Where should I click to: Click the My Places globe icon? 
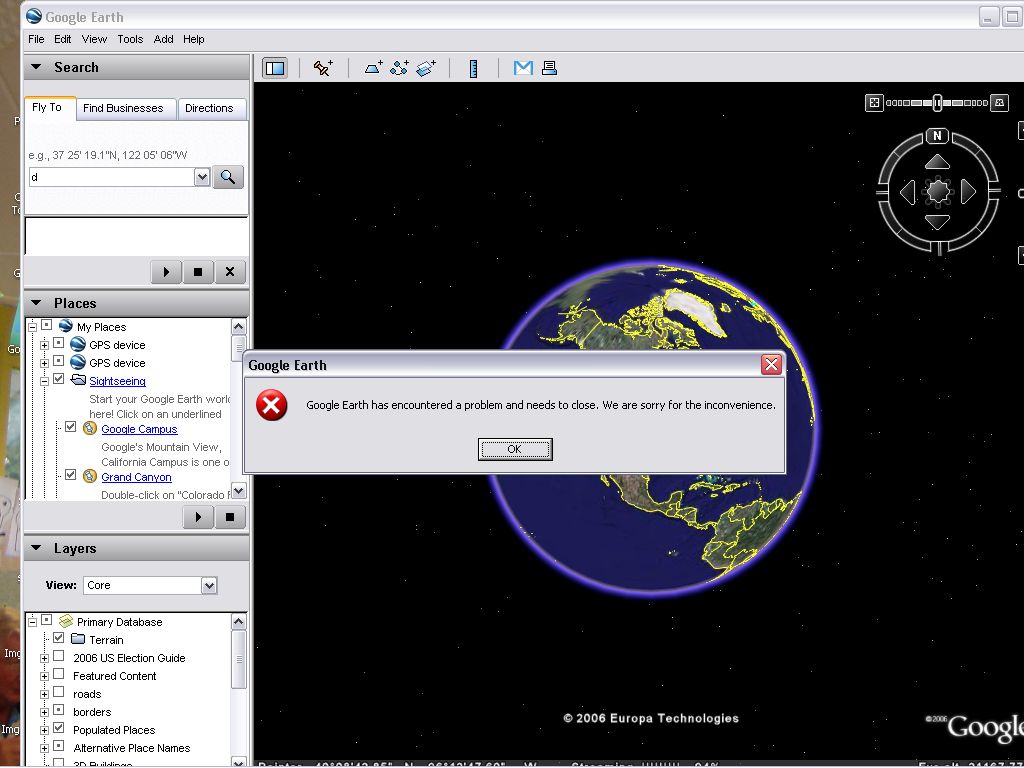pos(65,326)
